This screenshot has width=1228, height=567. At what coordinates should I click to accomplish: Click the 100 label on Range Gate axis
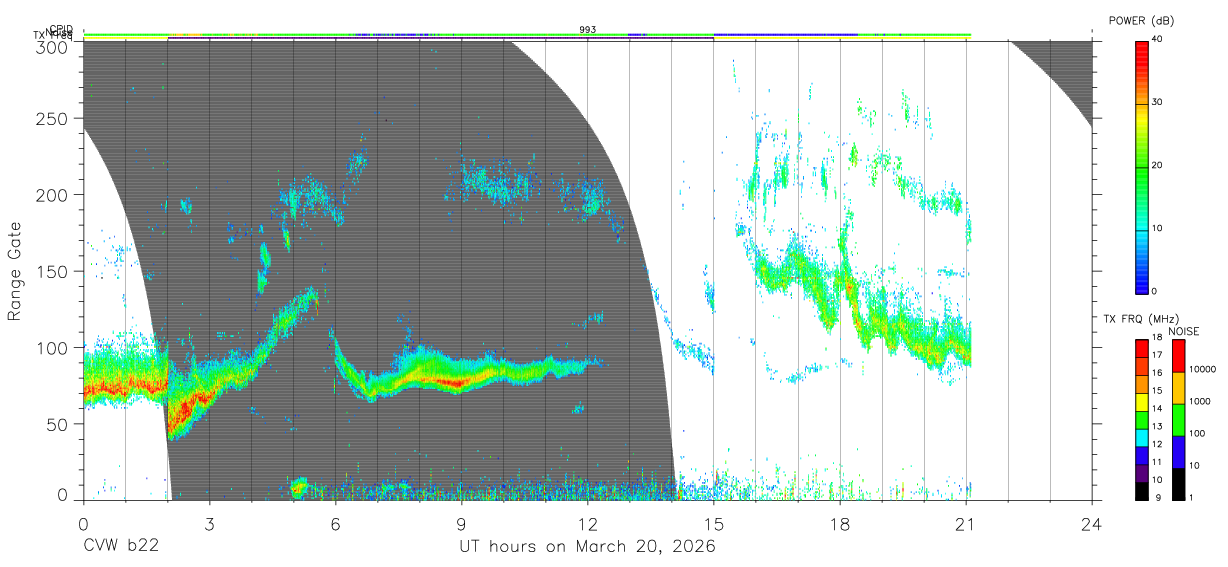54,347
